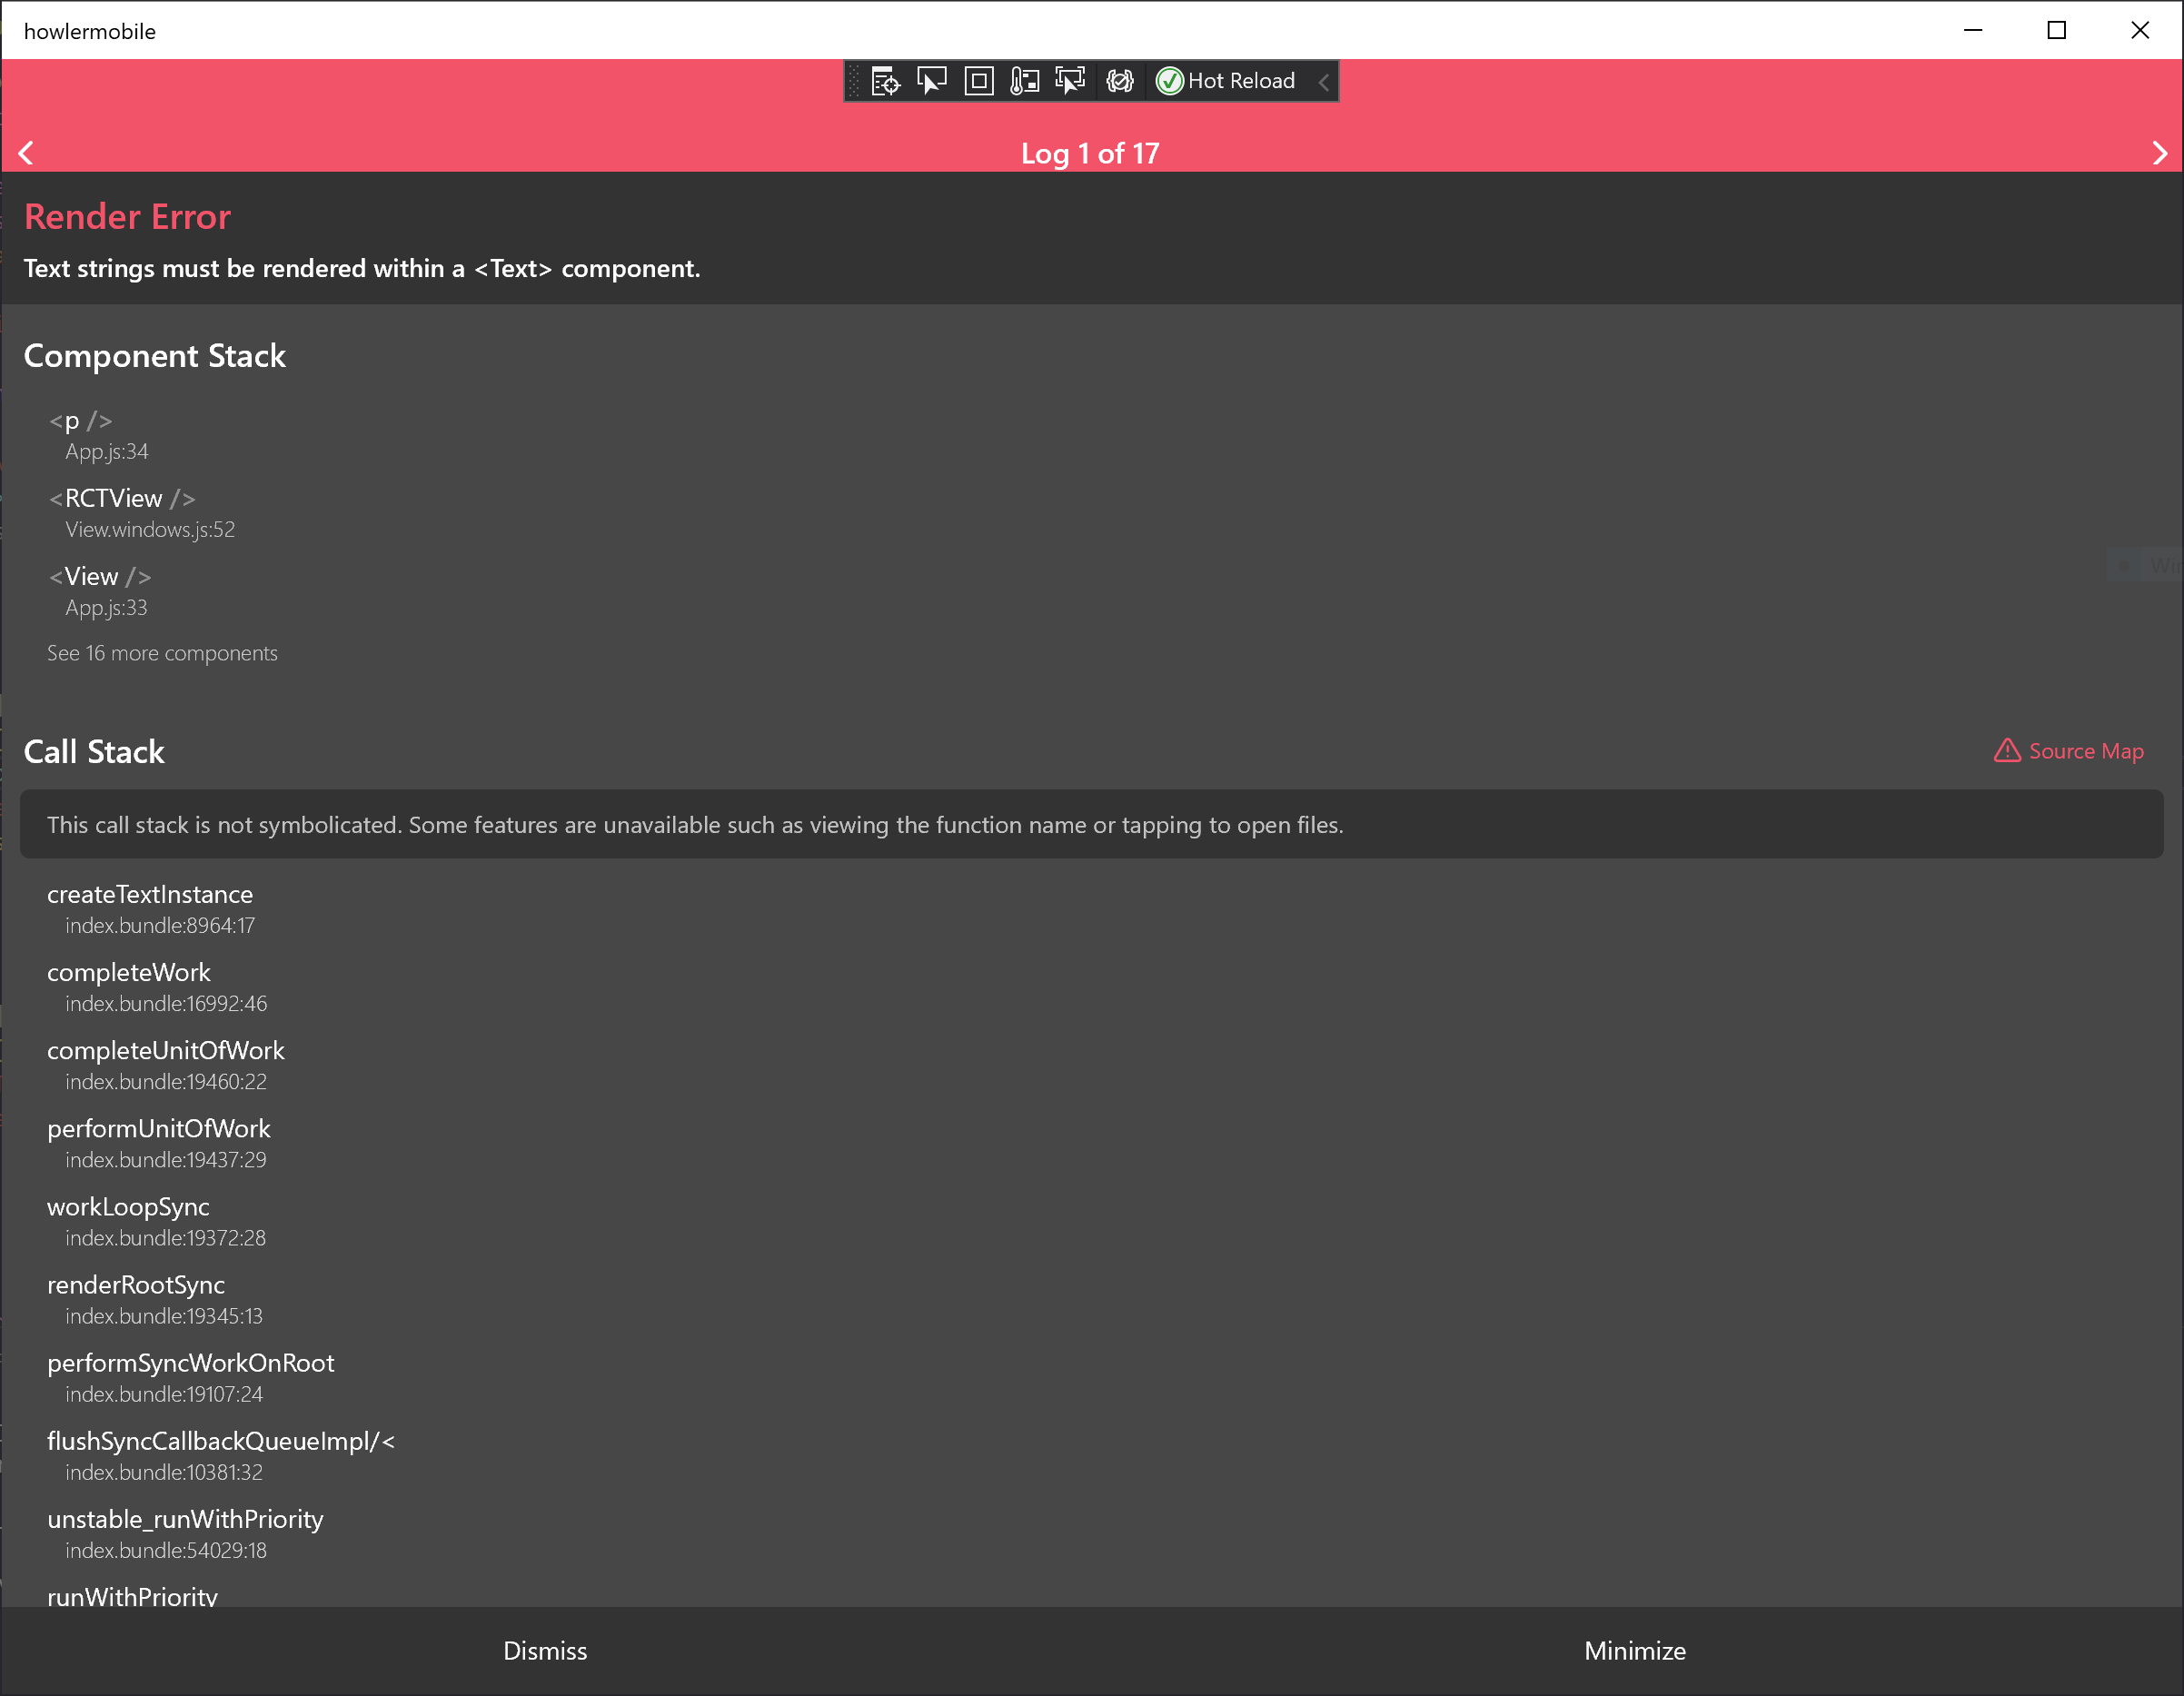Maximize the howlermobile window
2184x1696 pixels.
click(x=2057, y=30)
